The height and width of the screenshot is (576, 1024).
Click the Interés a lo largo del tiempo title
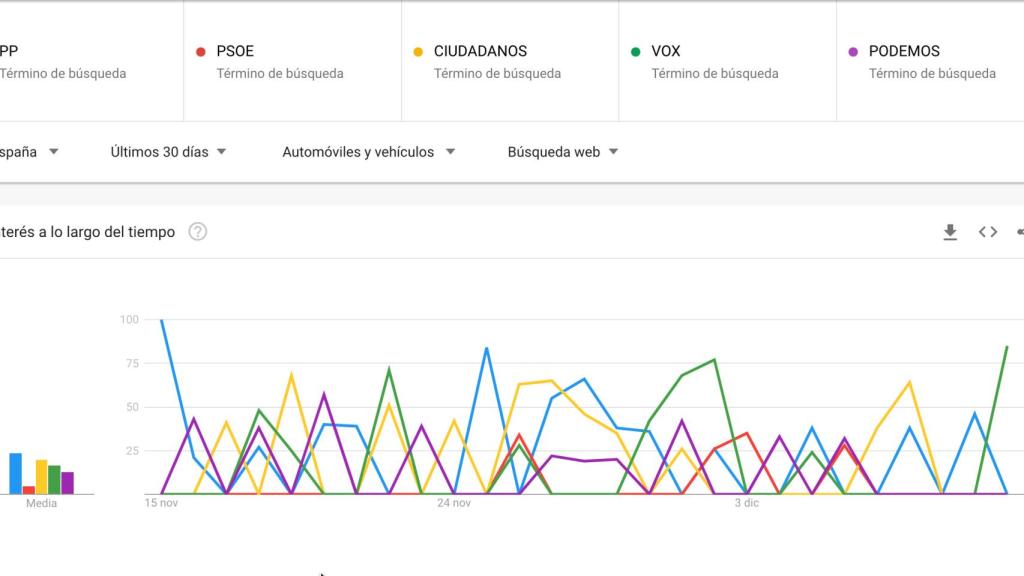(x=87, y=231)
